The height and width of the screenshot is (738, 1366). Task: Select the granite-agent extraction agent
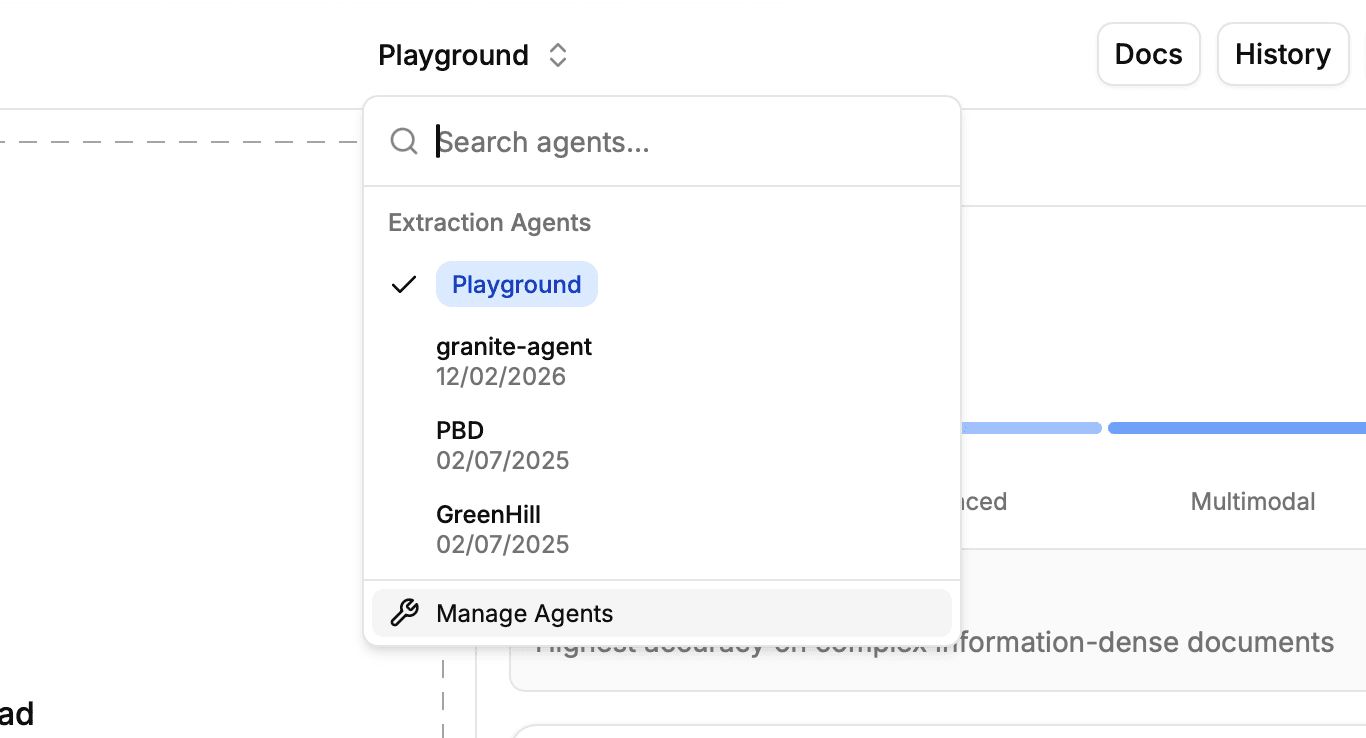pyautogui.click(x=514, y=346)
